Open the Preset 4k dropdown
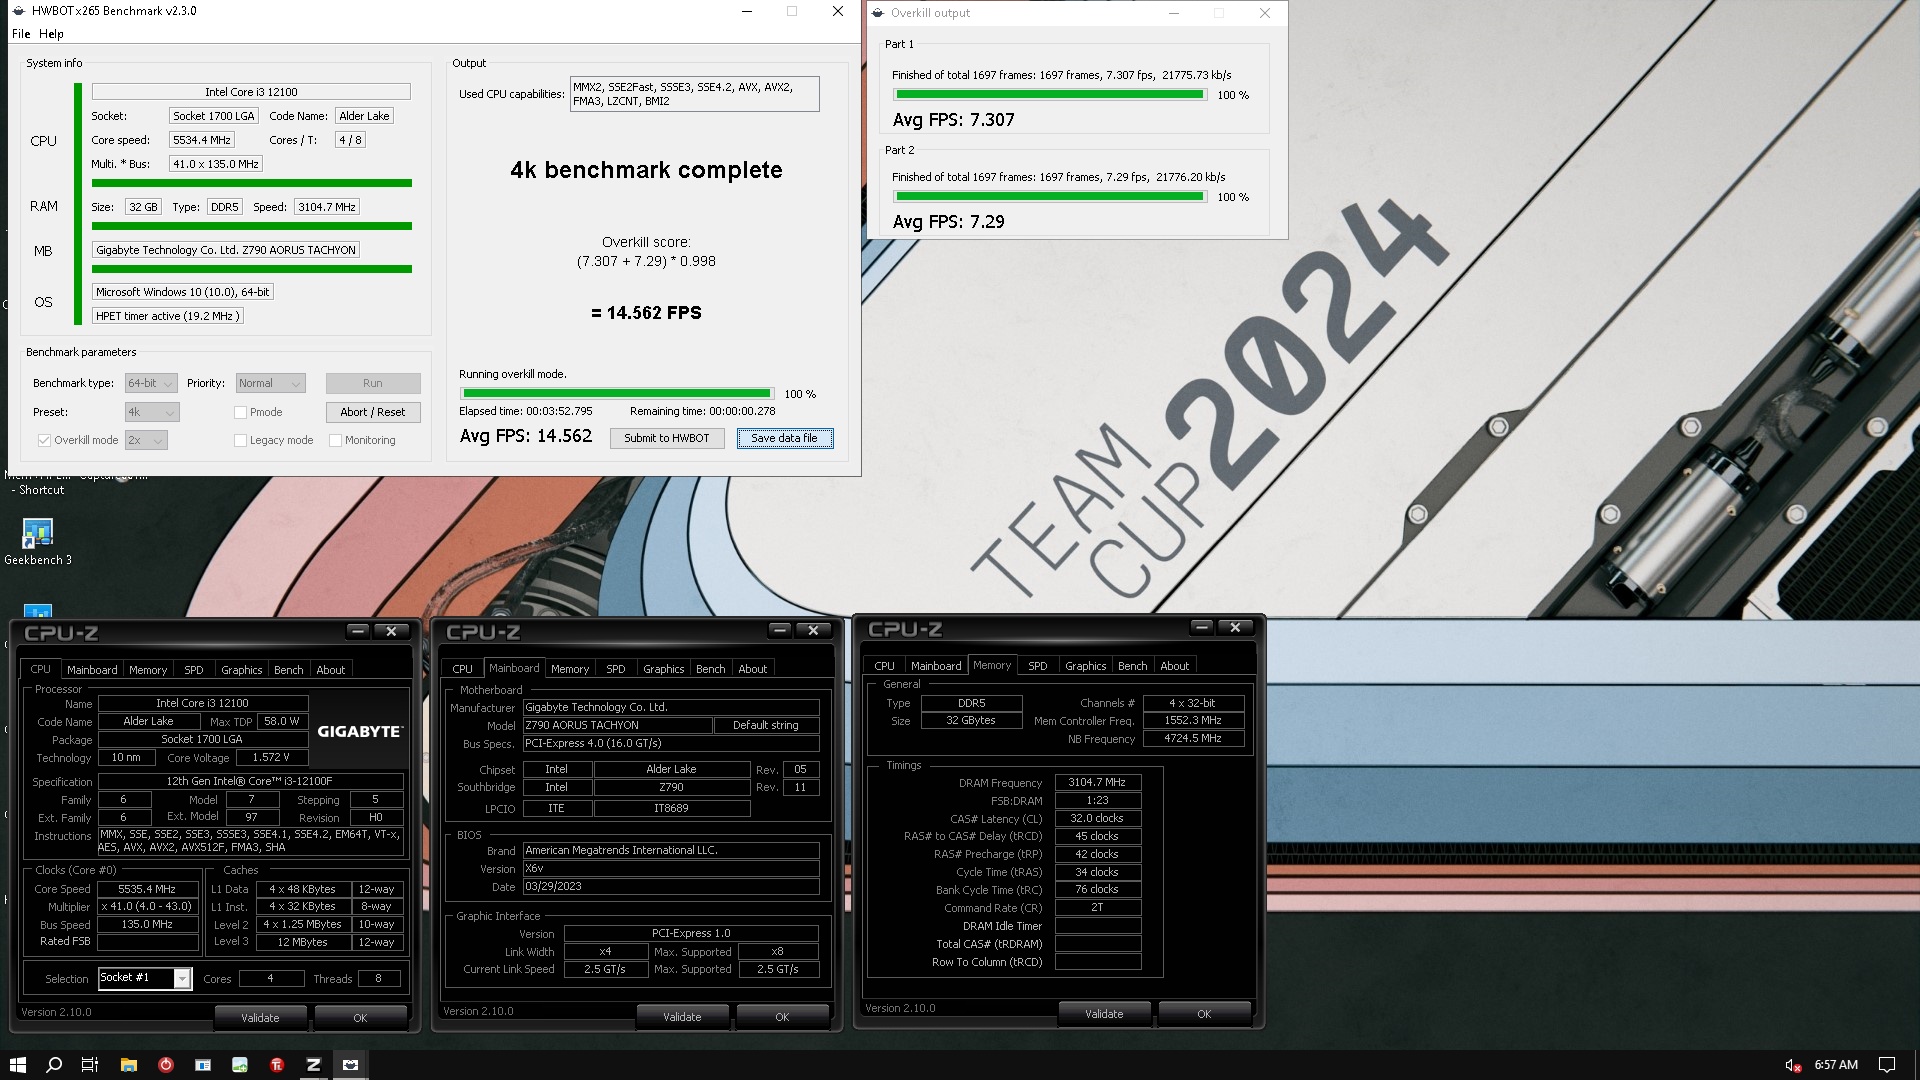 [151, 412]
